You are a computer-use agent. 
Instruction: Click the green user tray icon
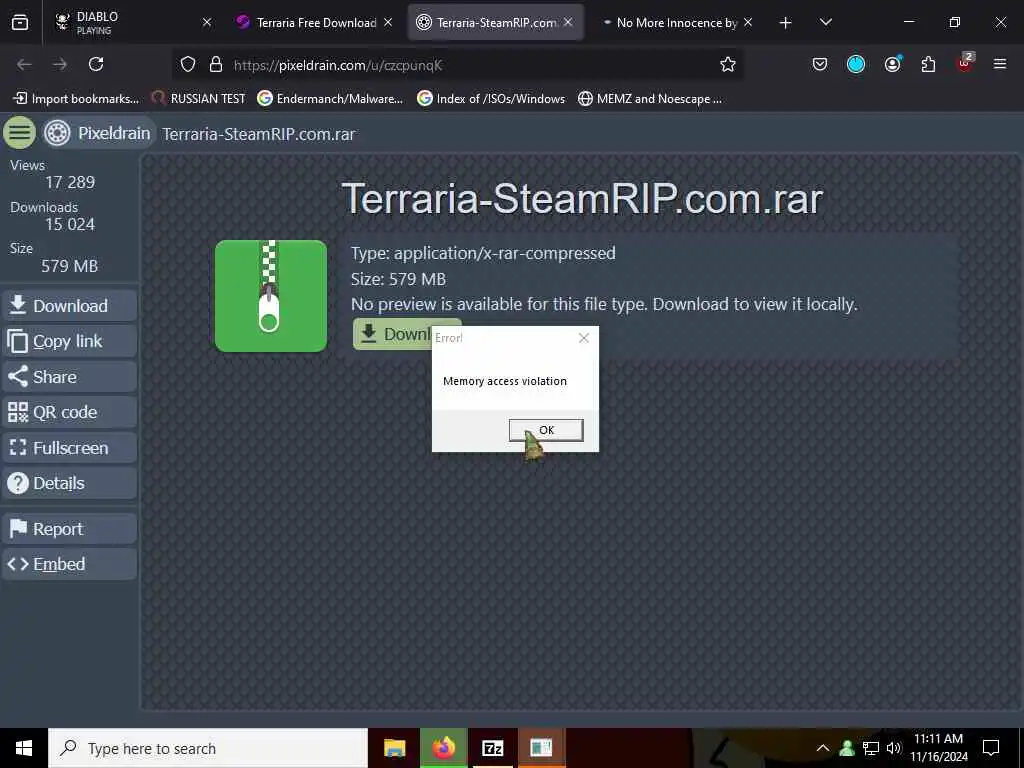point(847,748)
